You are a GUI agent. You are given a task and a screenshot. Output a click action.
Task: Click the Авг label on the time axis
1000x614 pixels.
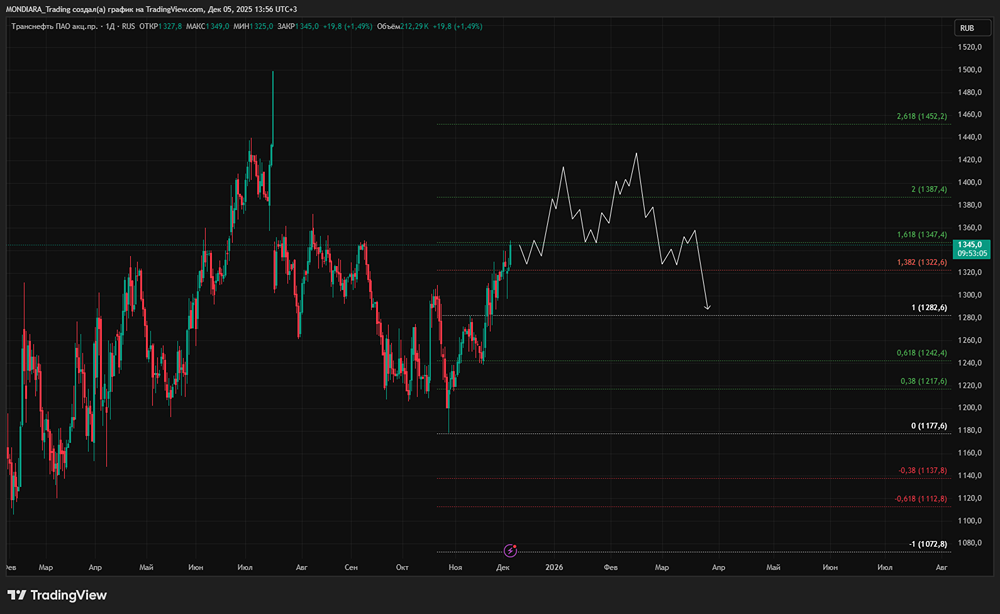point(301,567)
